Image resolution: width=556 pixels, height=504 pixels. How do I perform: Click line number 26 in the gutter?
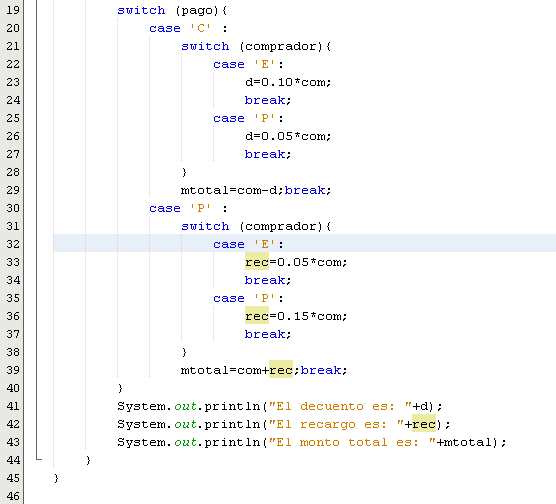13,136
